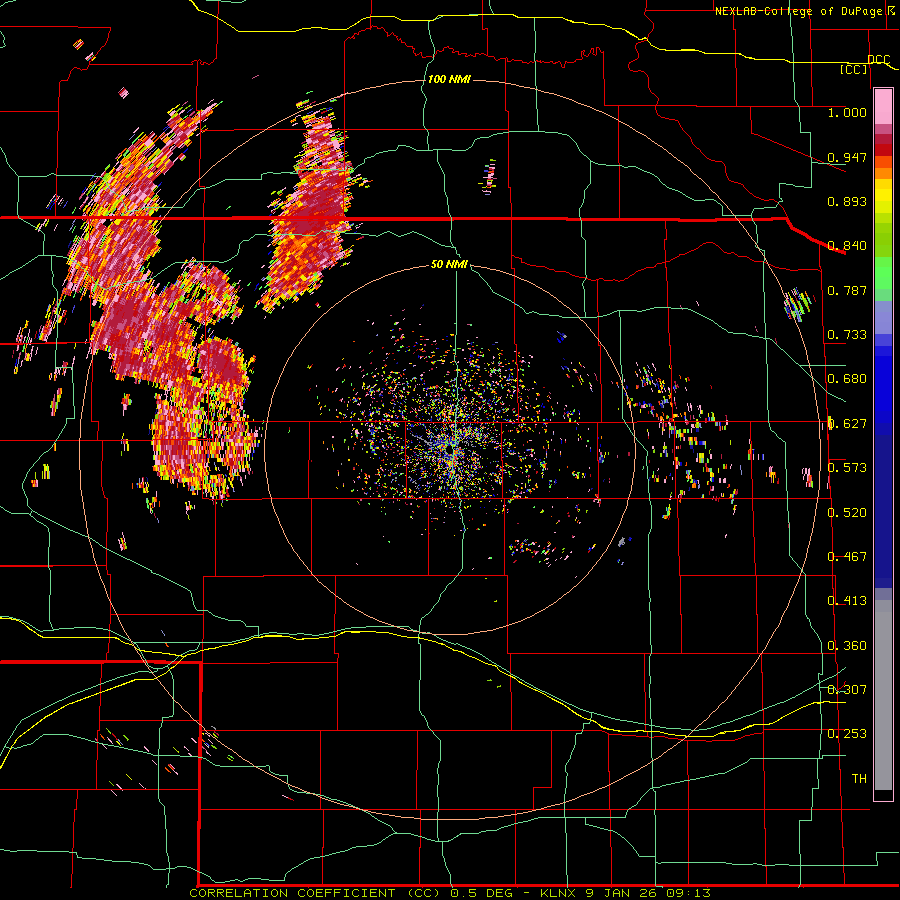This screenshot has width=900, height=900.
Task: Click the 0.413 legend value
Action: tap(847, 601)
